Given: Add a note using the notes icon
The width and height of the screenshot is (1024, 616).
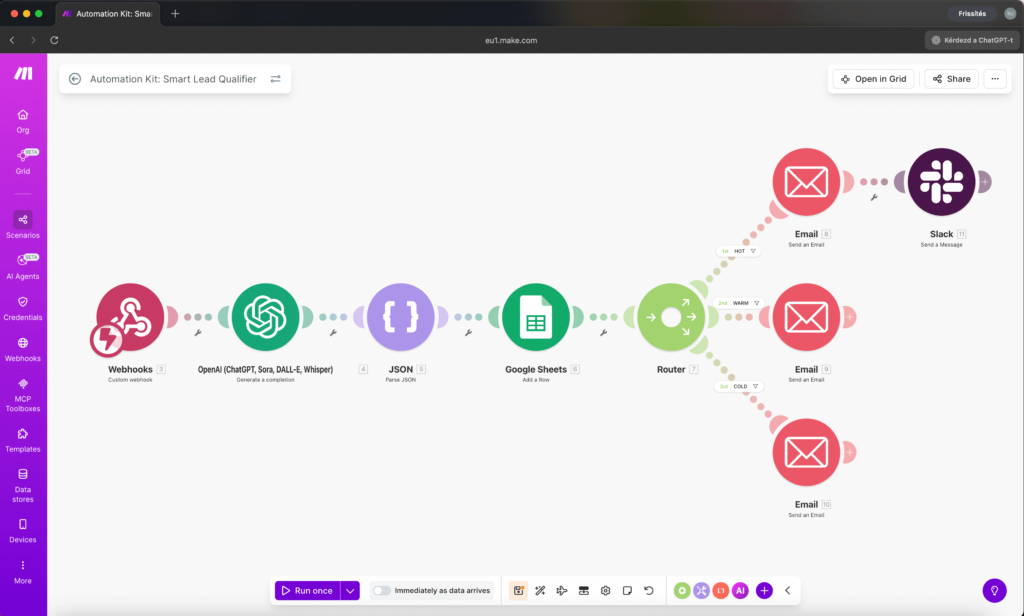Looking at the screenshot, I should tap(627, 590).
